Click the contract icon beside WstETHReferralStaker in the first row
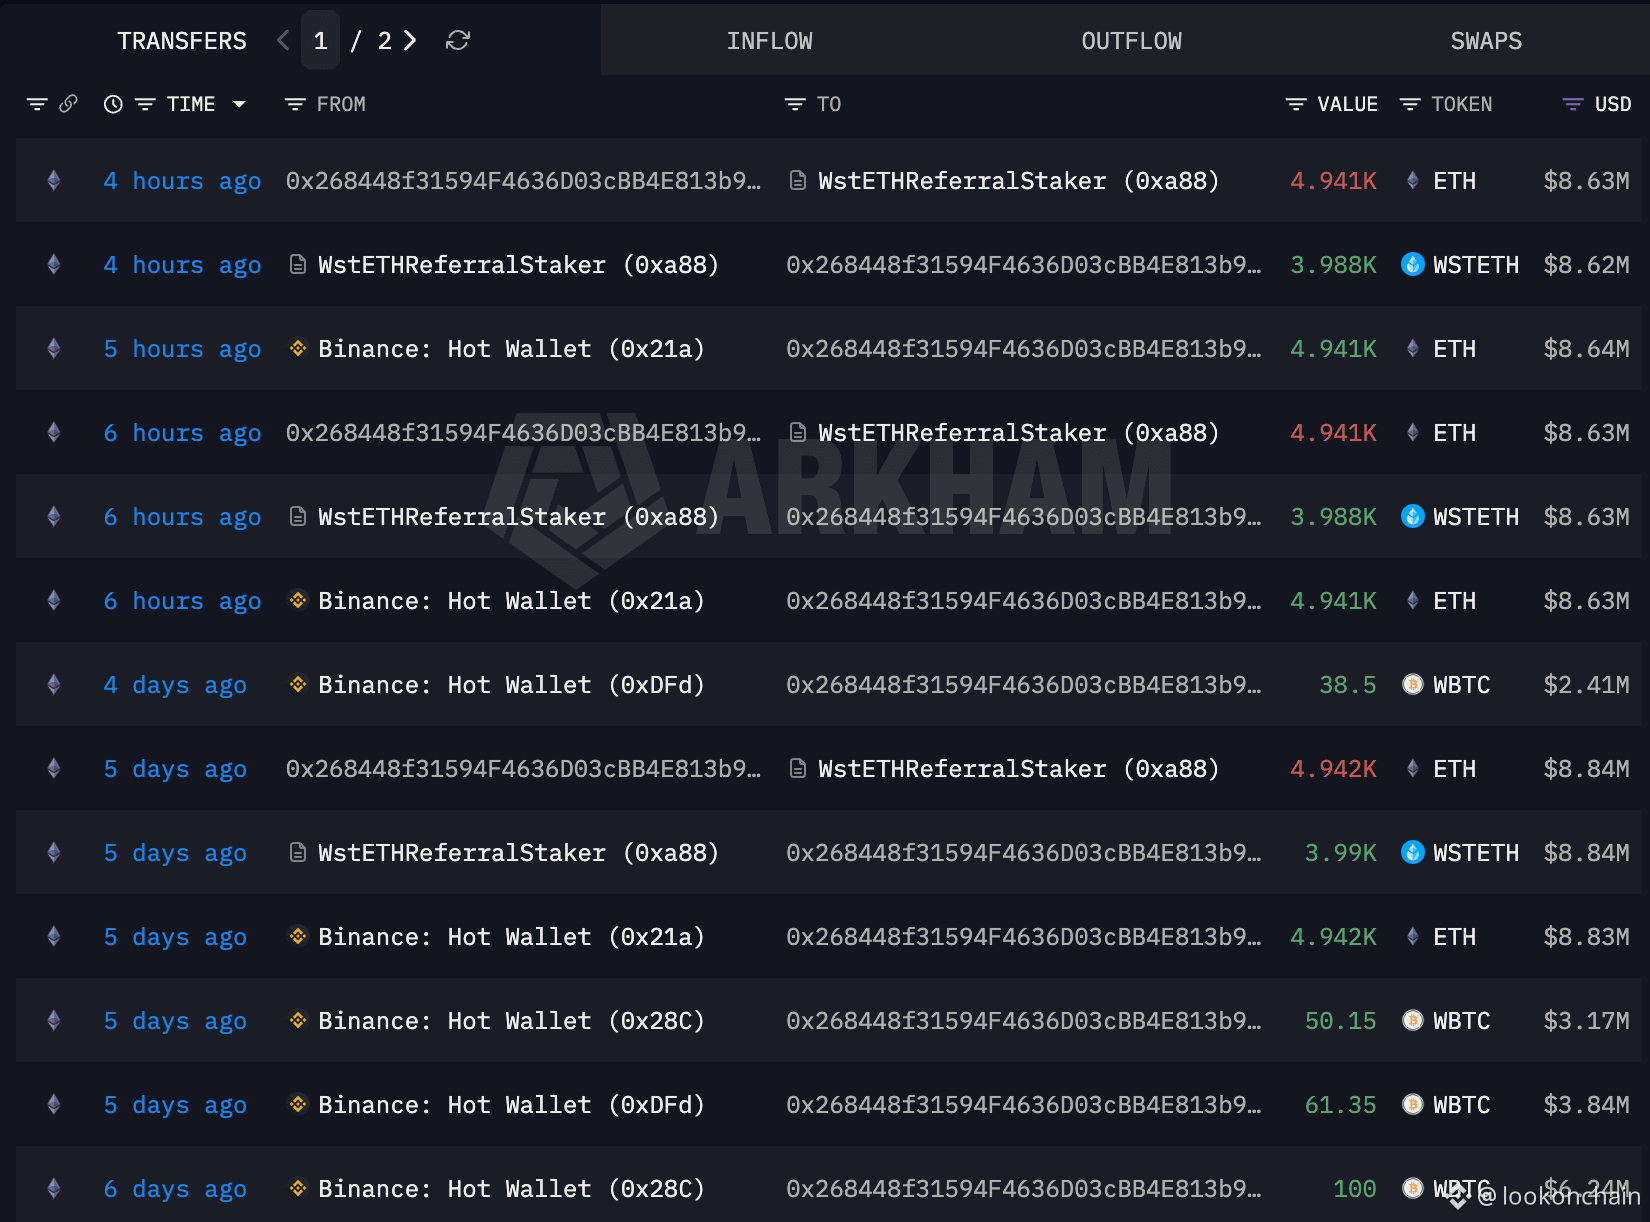This screenshot has height=1222, width=1650. pos(797,181)
